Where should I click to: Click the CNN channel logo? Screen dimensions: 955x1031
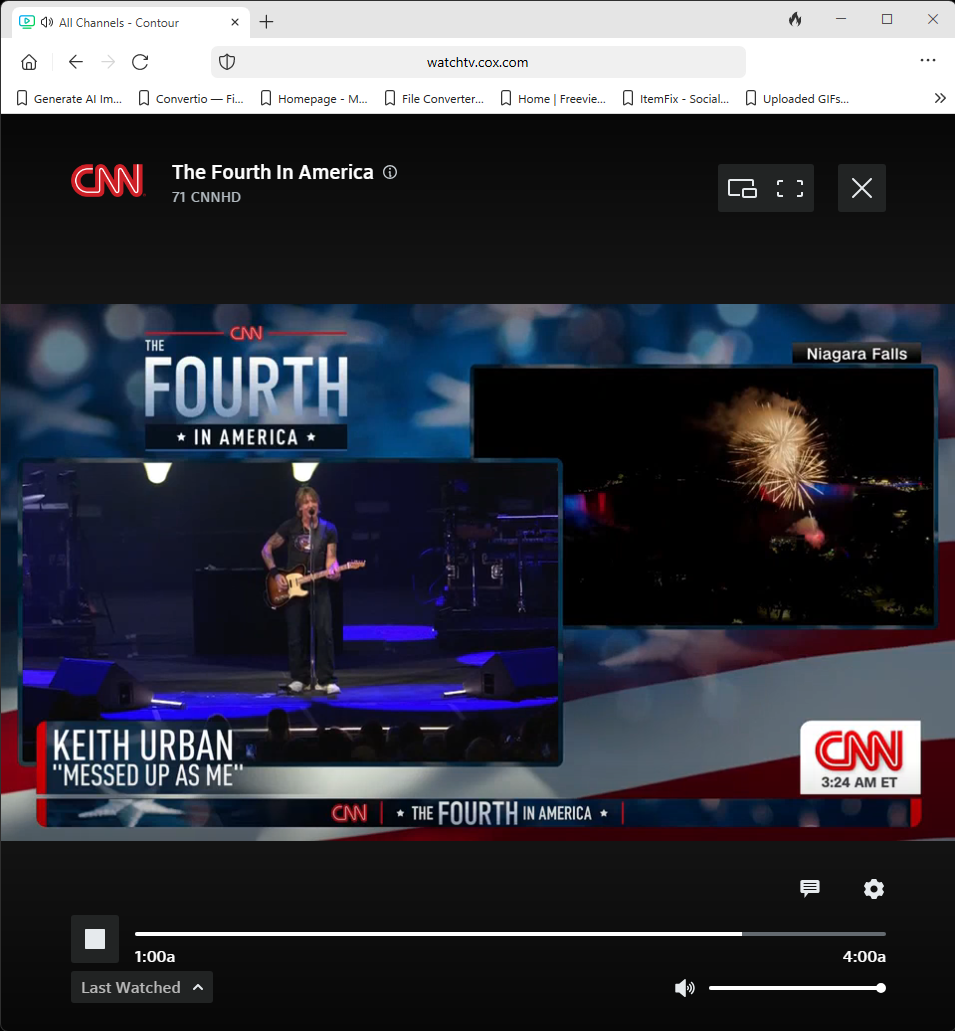tap(107, 181)
